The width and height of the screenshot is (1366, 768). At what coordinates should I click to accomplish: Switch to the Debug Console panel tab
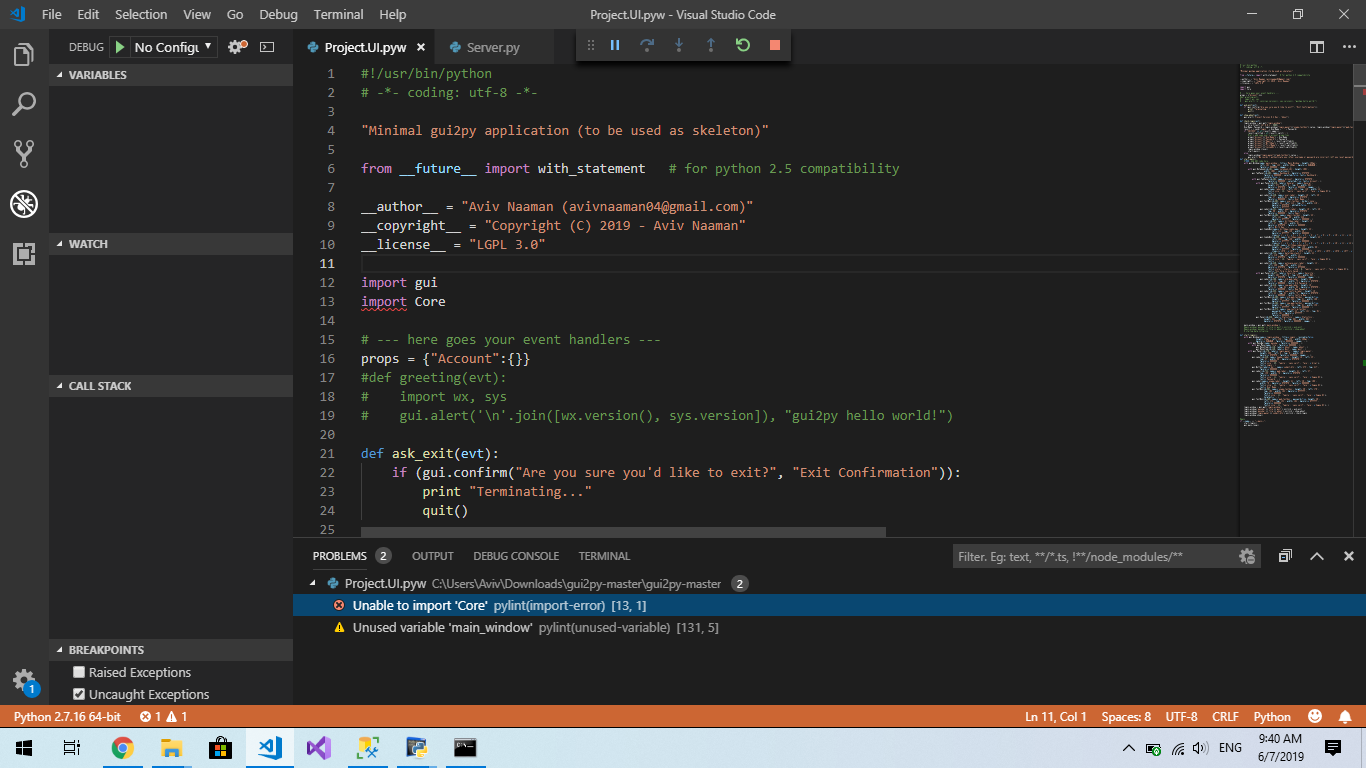tap(516, 556)
